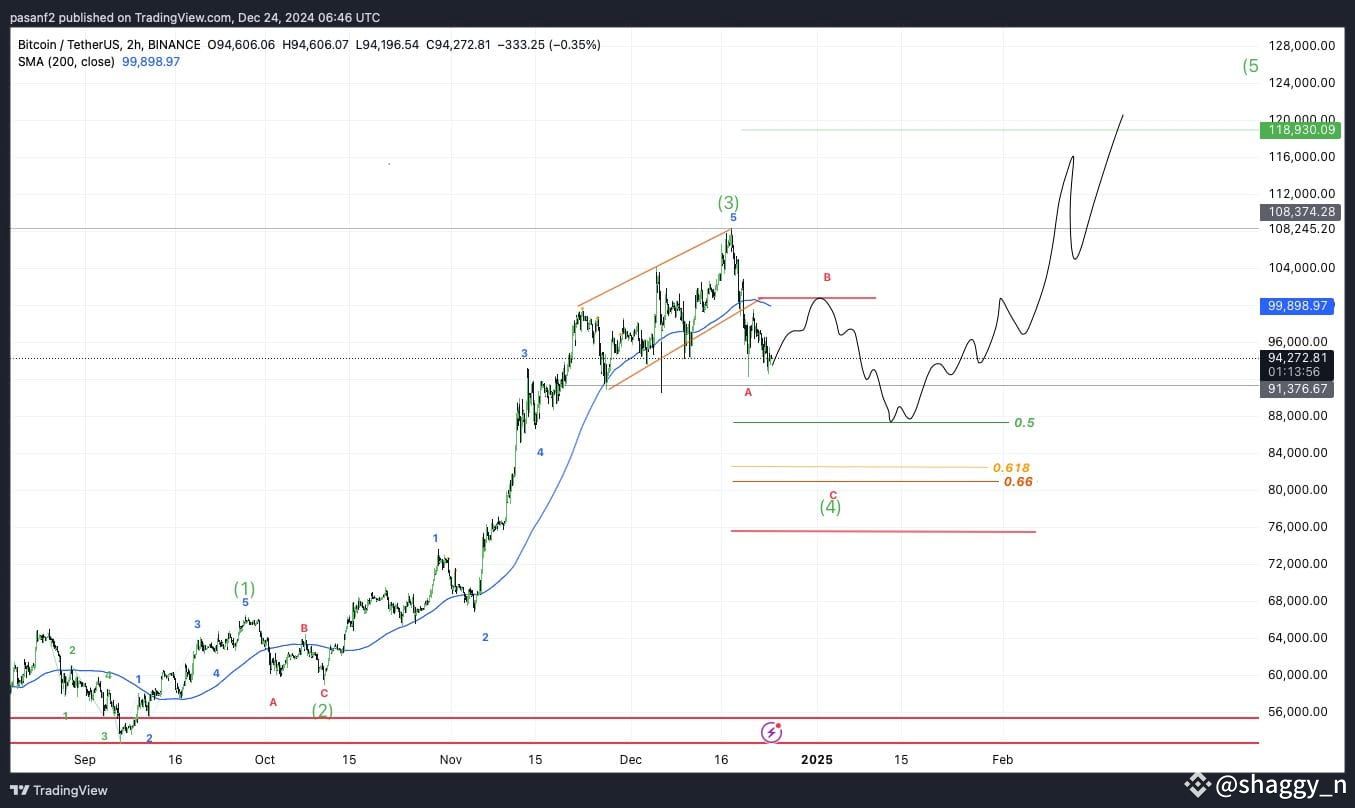Click the orange 0.66 Fibonacci level label
This screenshot has height=808, width=1355.
coord(1018,482)
